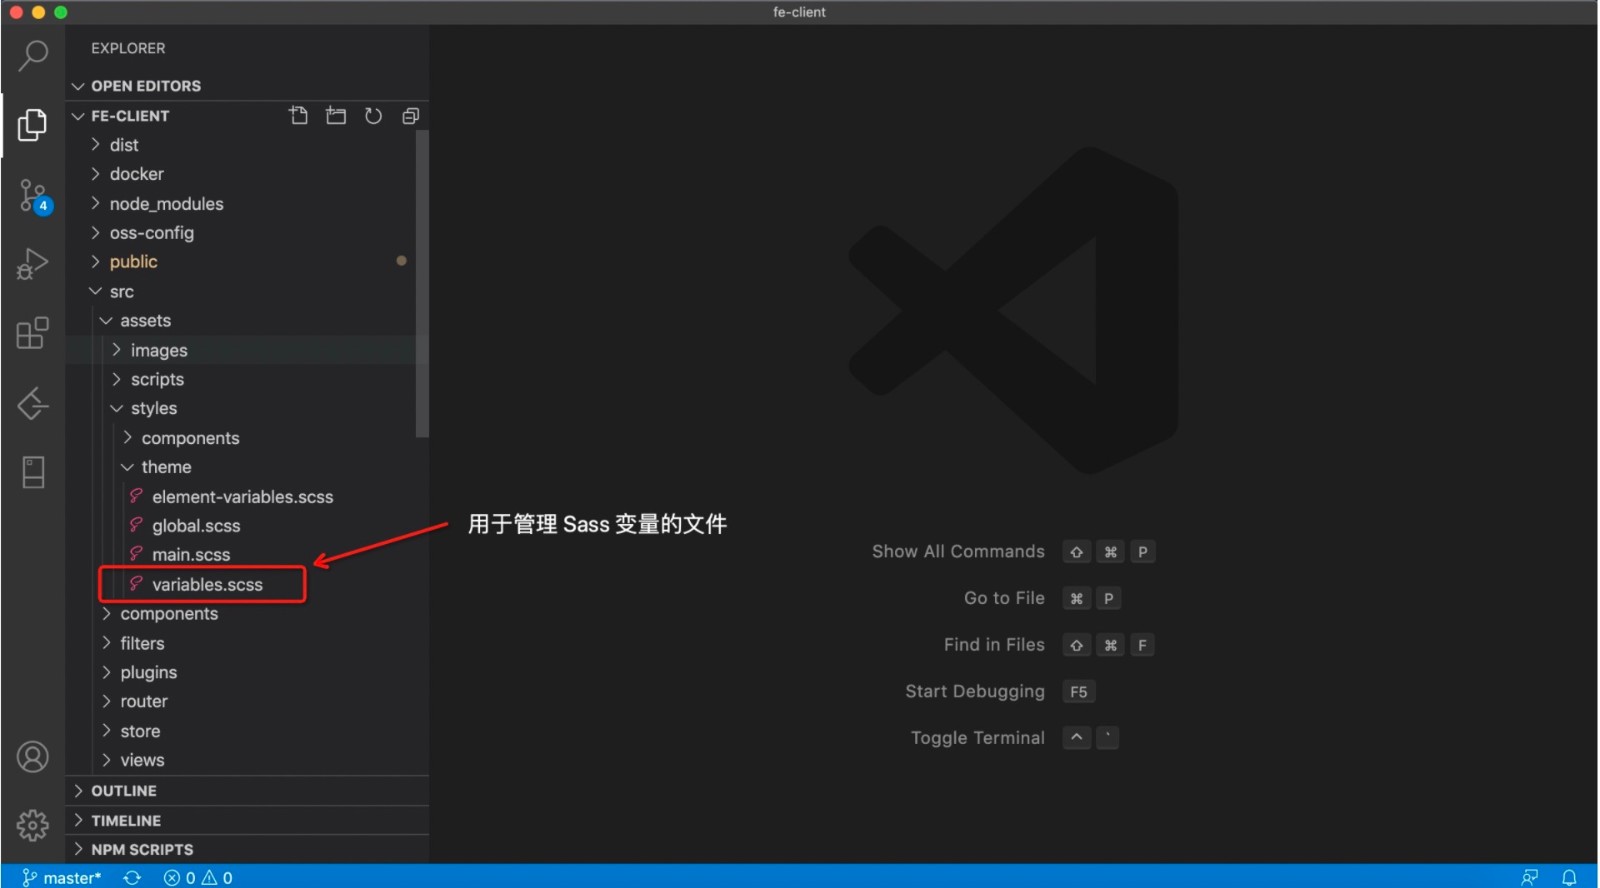The height and width of the screenshot is (888, 1600).
Task: Create a new file in FE-CLIENT
Action: [x=298, y=116]
